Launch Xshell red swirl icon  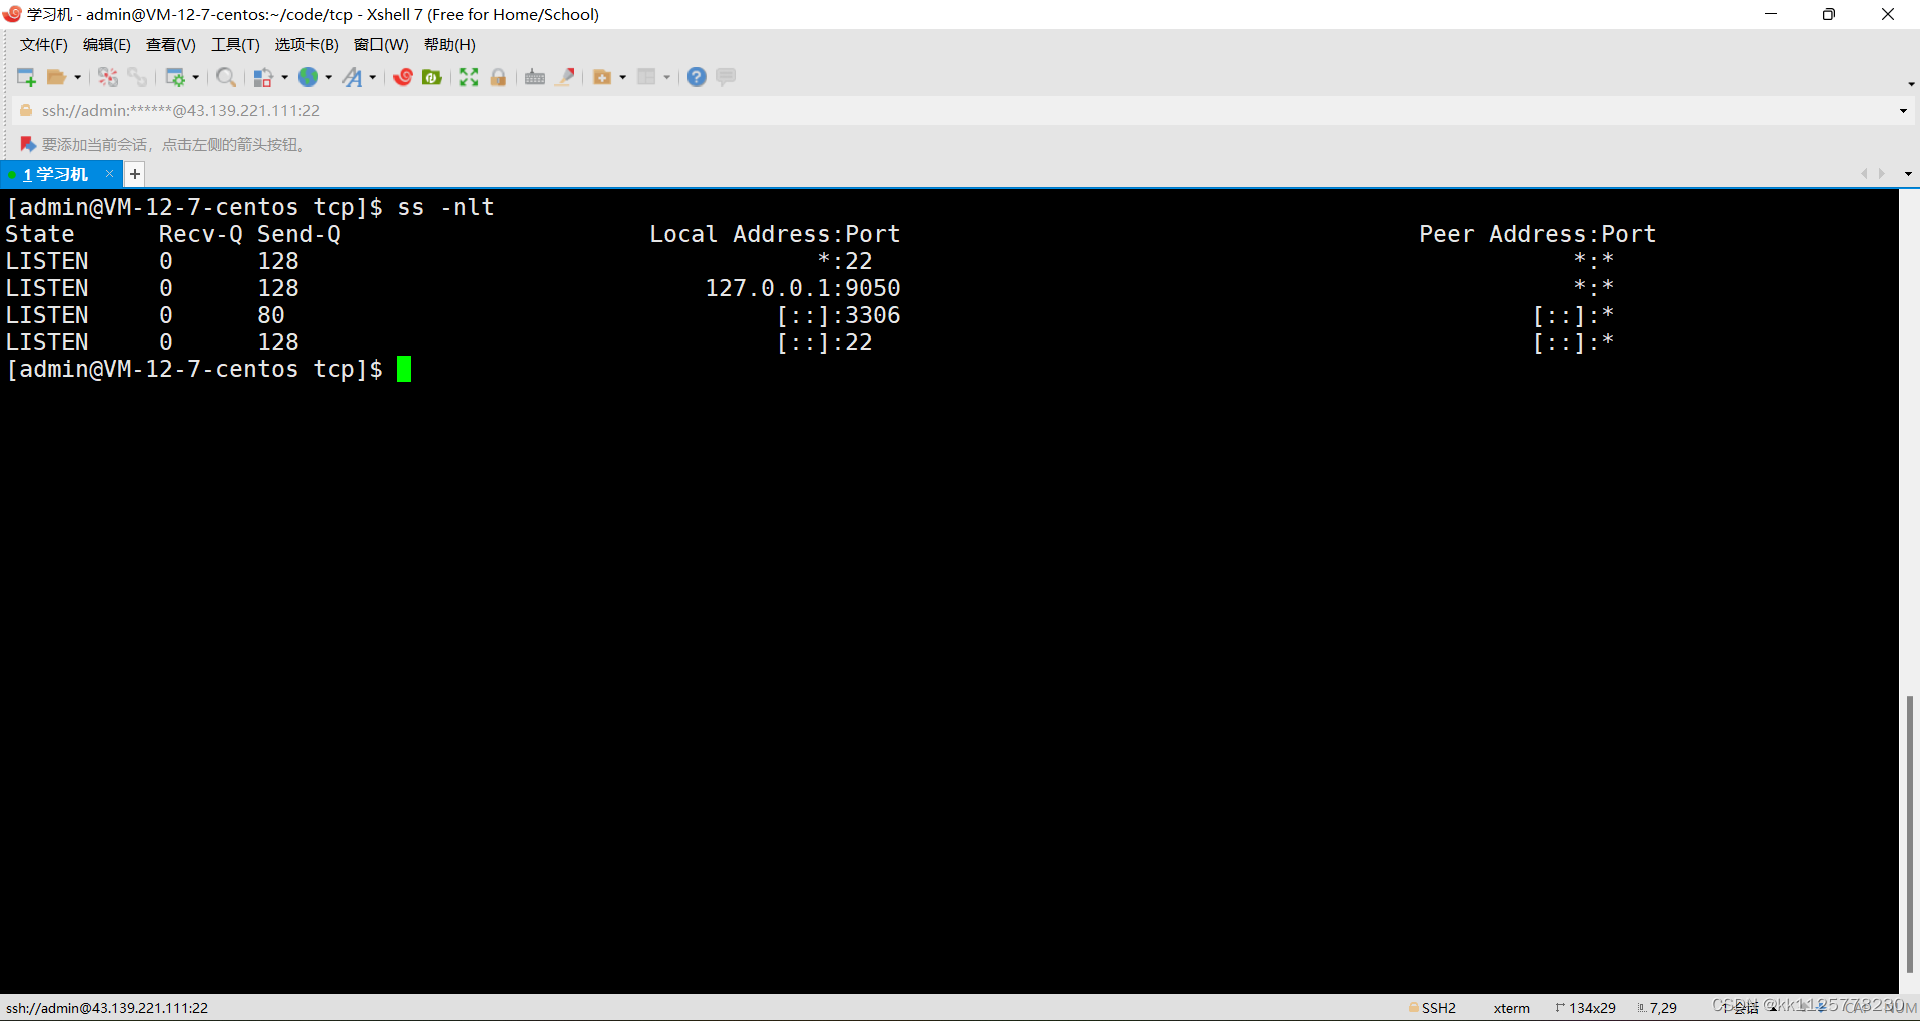[x=403, y=77]
